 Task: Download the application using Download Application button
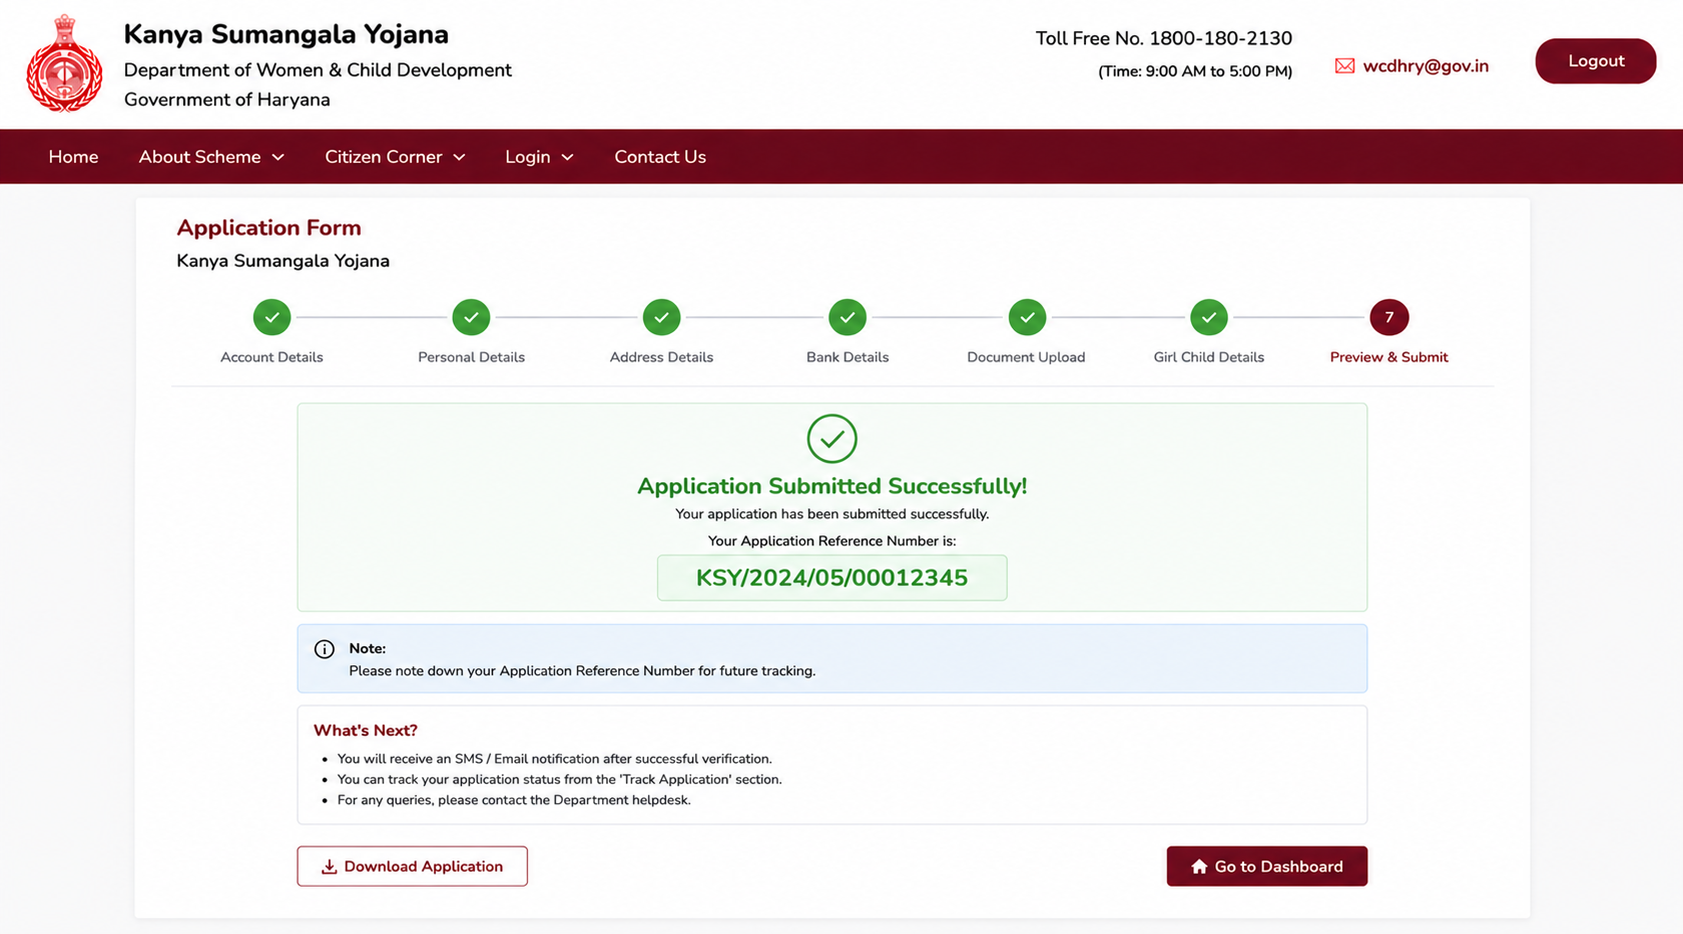pyautogui.click(x=412, y=866)
